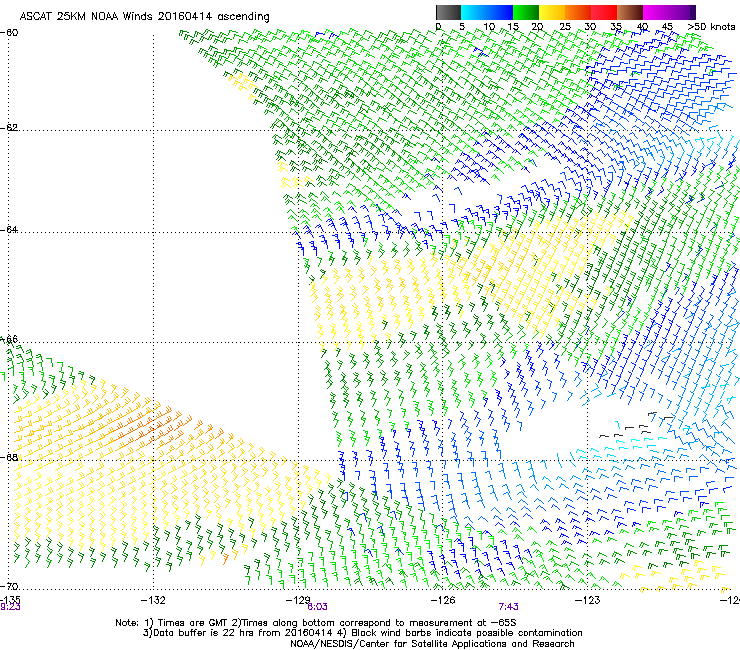This screenshot has width=740, height=650.
Task: Click the brown 35-40 knots legend segment
Action: click(x=630, y=12)
